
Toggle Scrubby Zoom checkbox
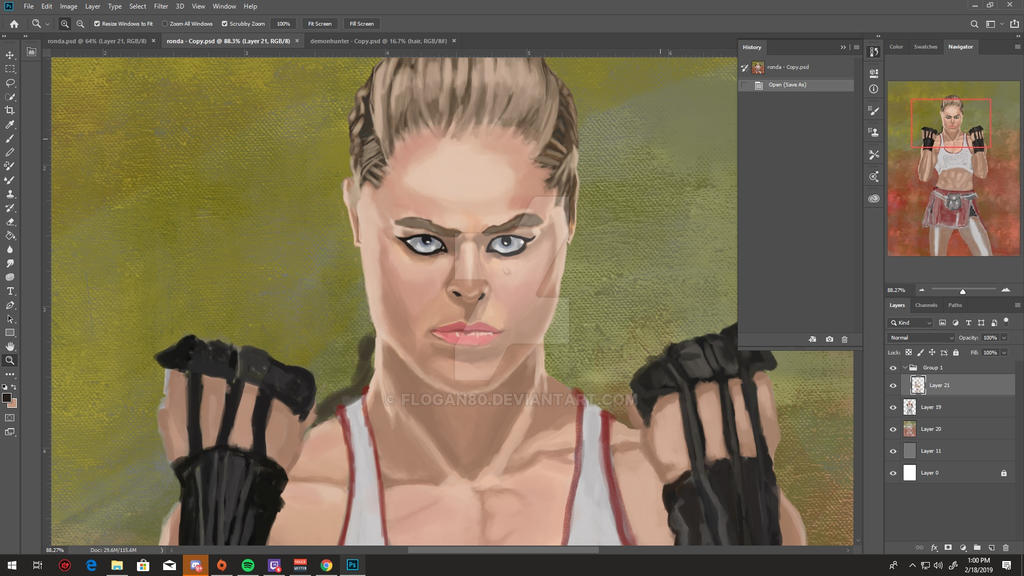tap(225, 24)
